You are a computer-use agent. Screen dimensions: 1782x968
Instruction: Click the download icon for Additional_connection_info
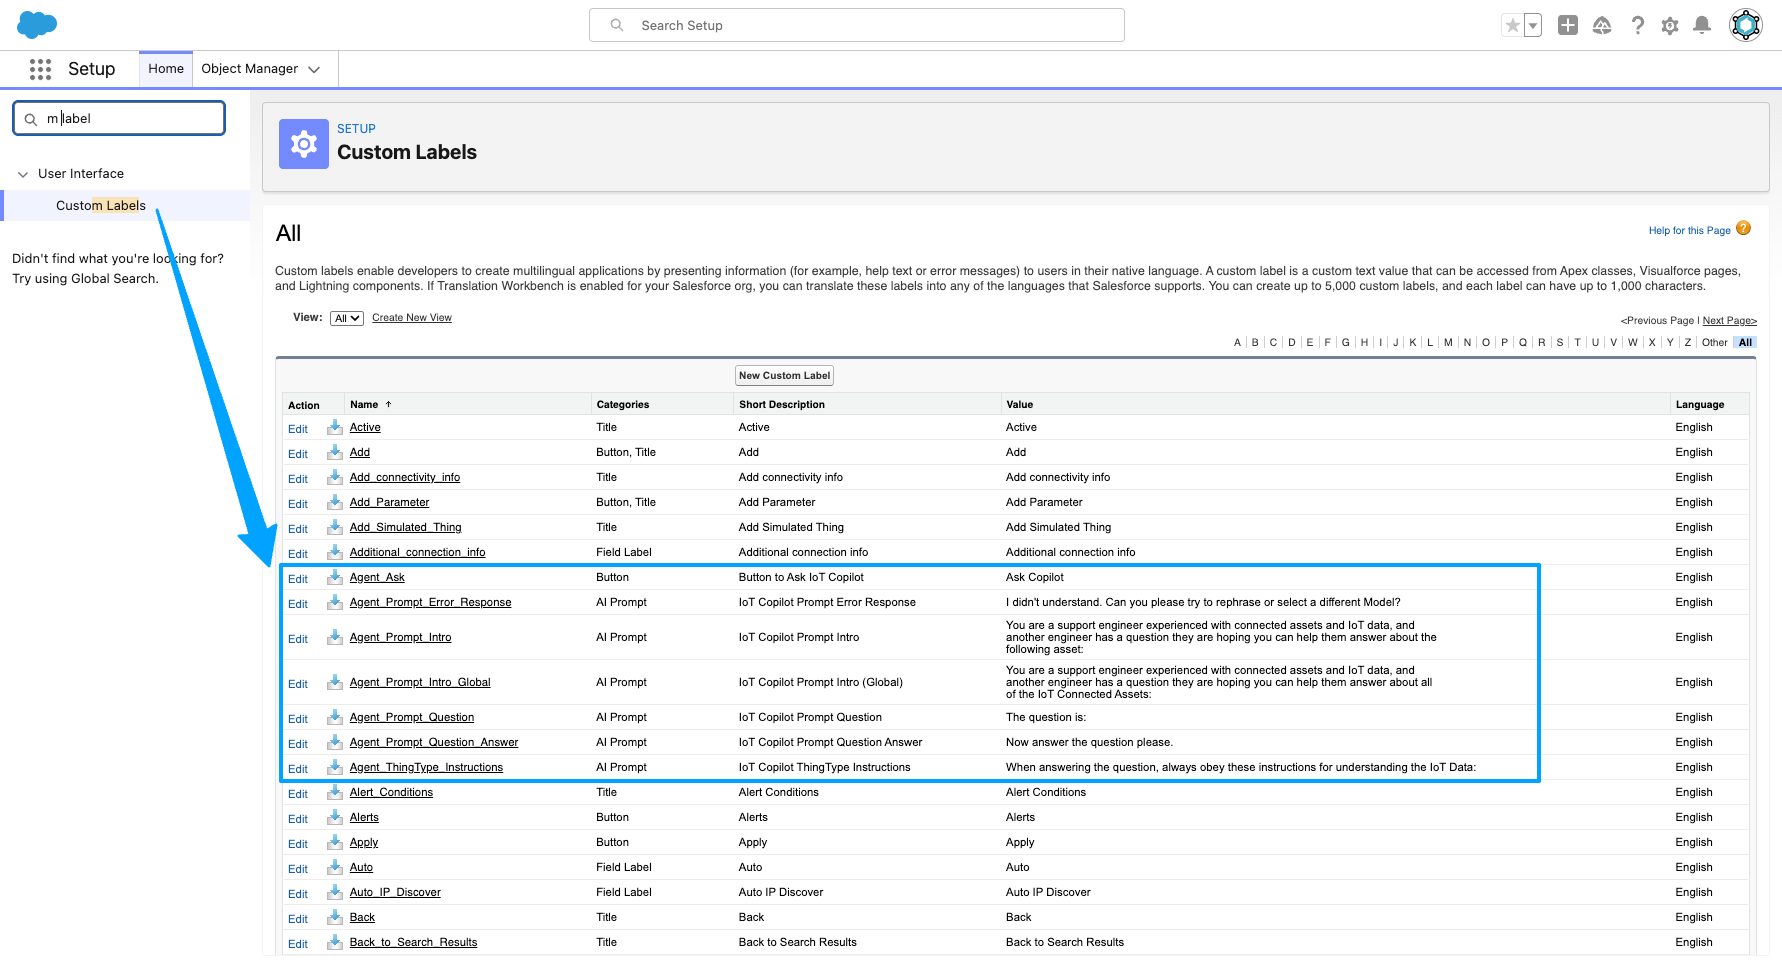click(x=335, y=552)
